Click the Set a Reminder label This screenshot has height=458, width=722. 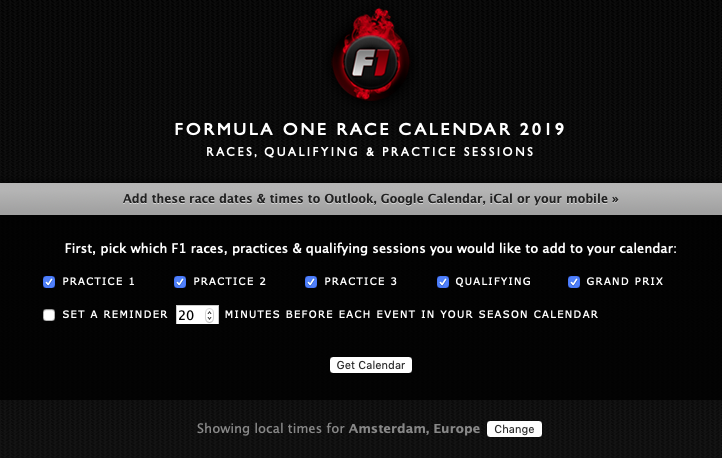click(x=115, y=314)
